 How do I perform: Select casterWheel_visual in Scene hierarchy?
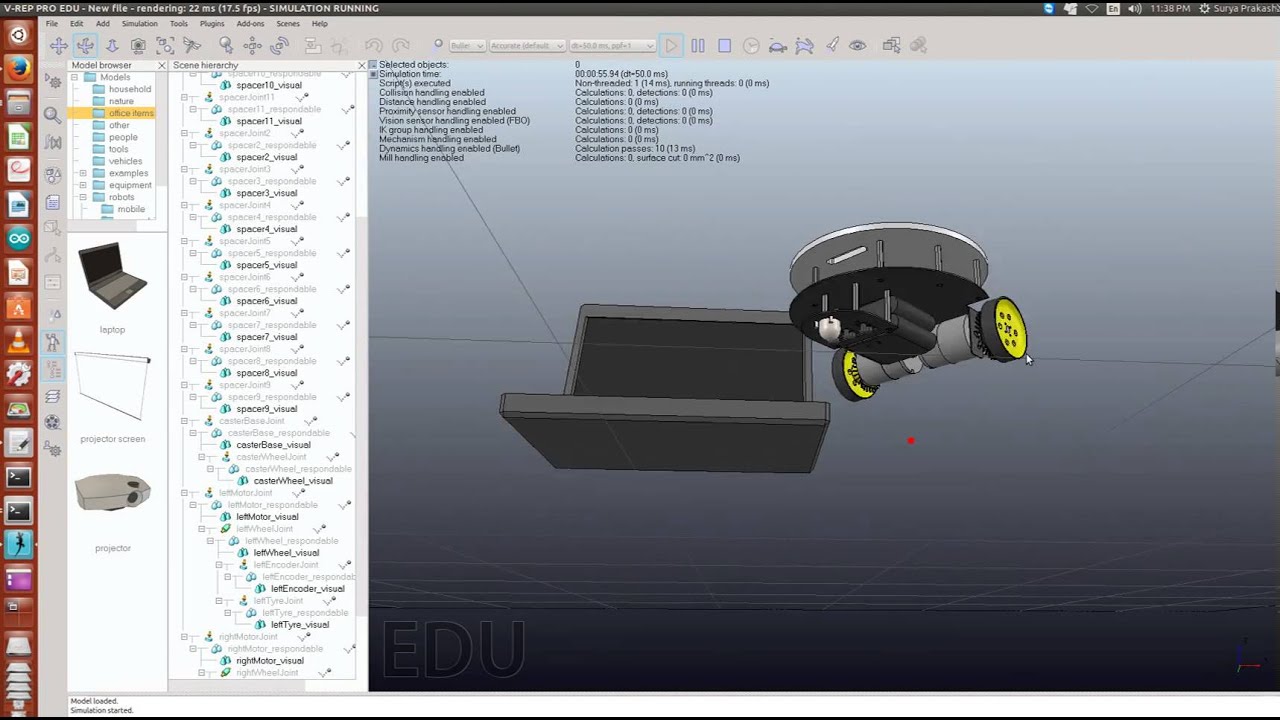point(293,481)
